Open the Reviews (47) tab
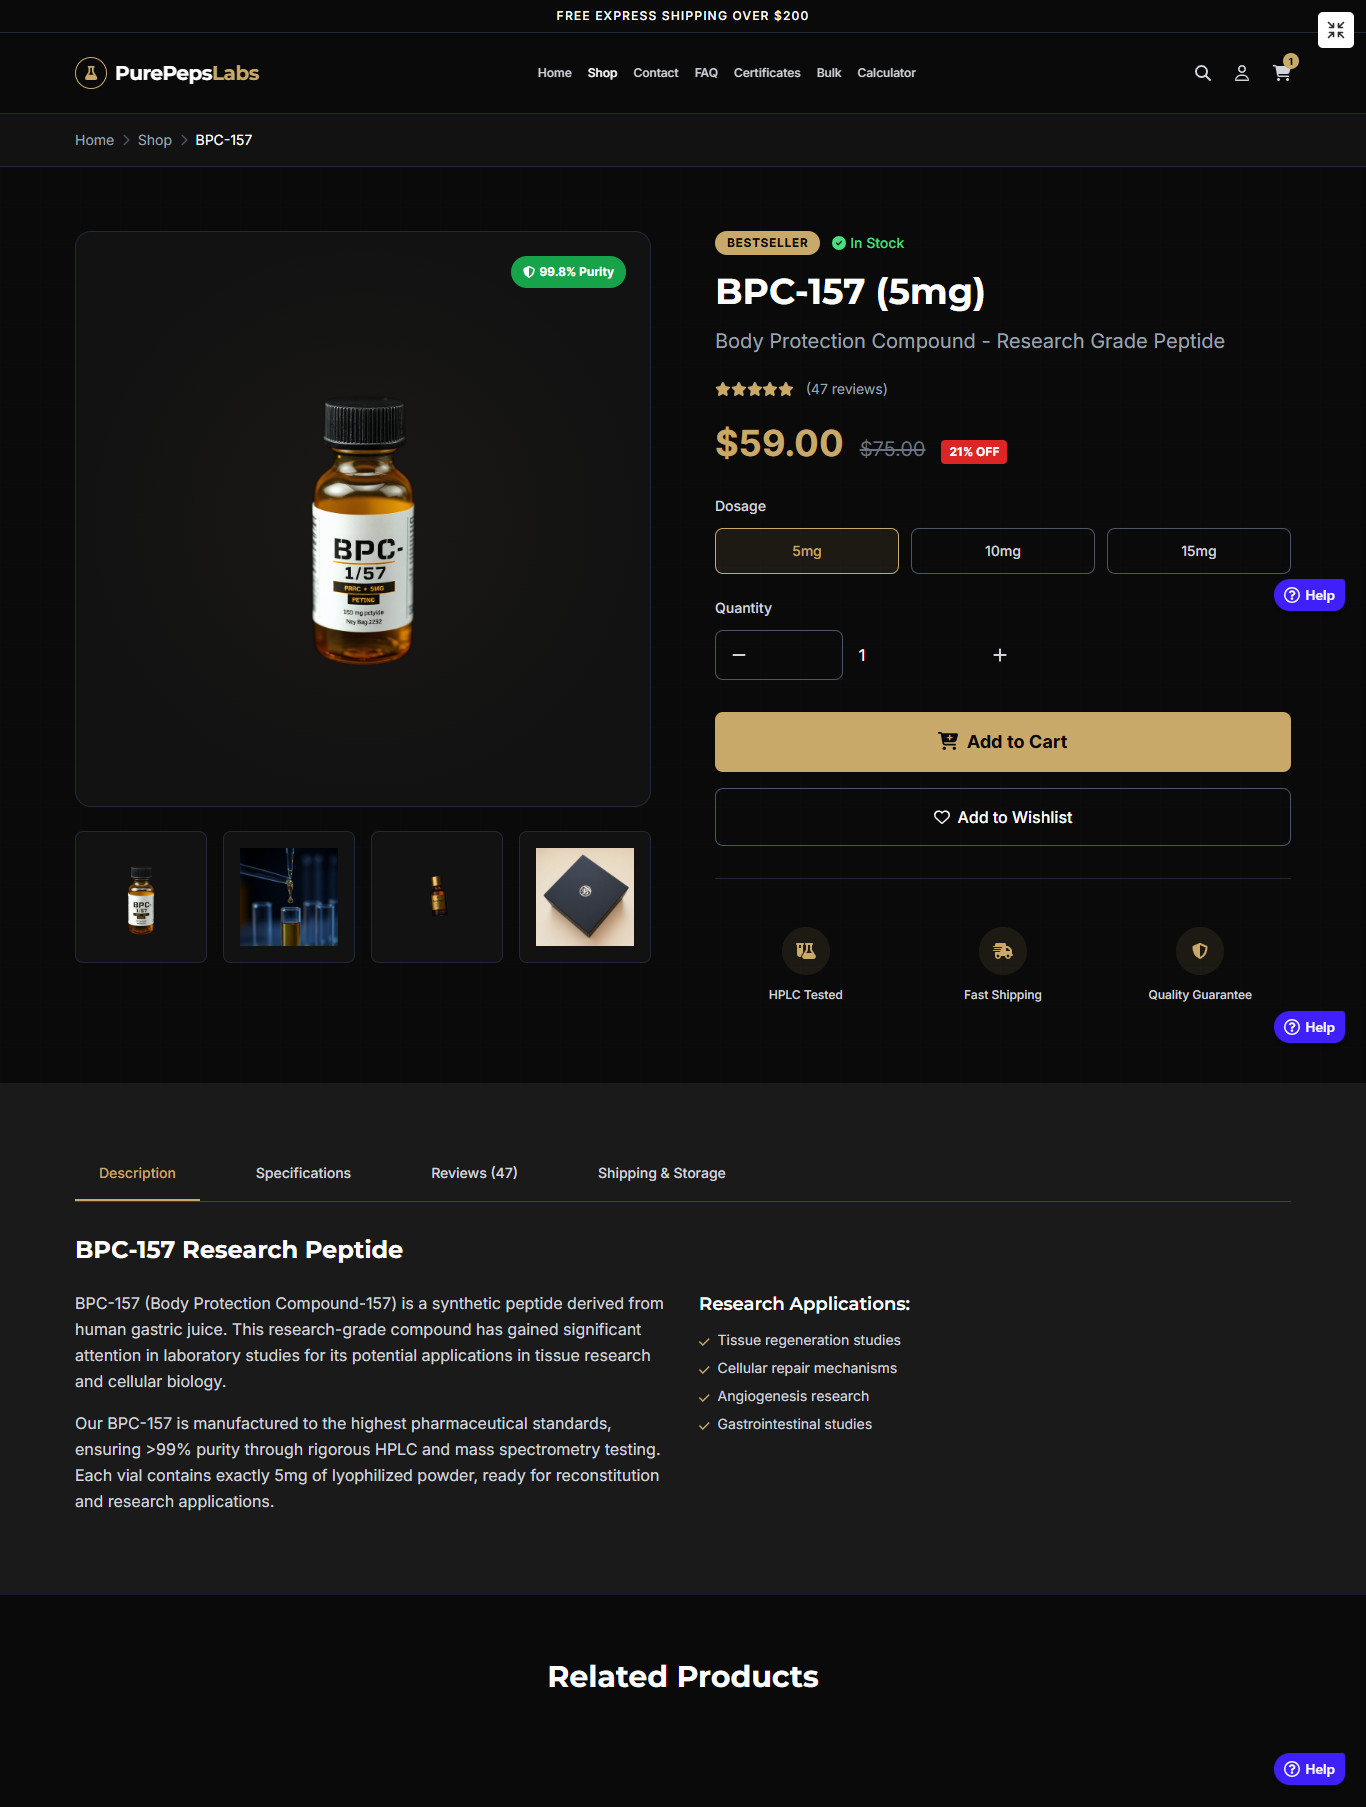 point(474,1173)
